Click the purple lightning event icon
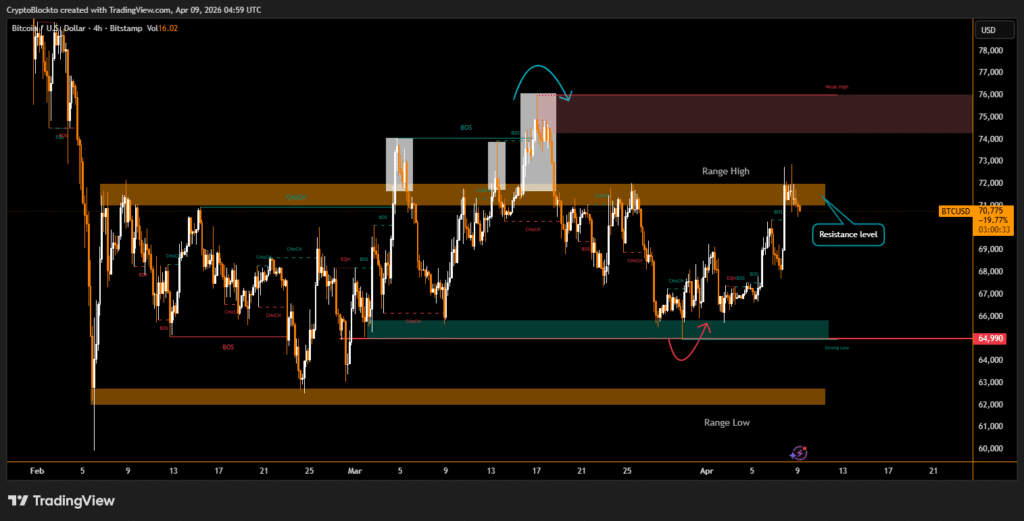1024x521 pixels. pyautogui.click(x=799, y=453)
